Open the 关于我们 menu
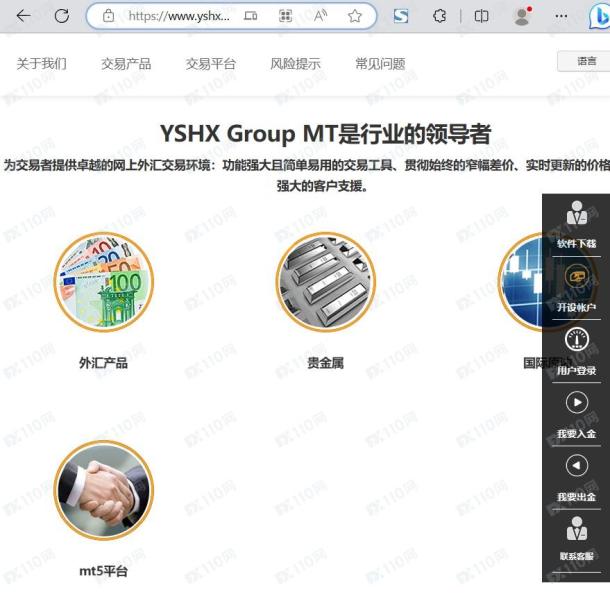 (x=42, y=63)
